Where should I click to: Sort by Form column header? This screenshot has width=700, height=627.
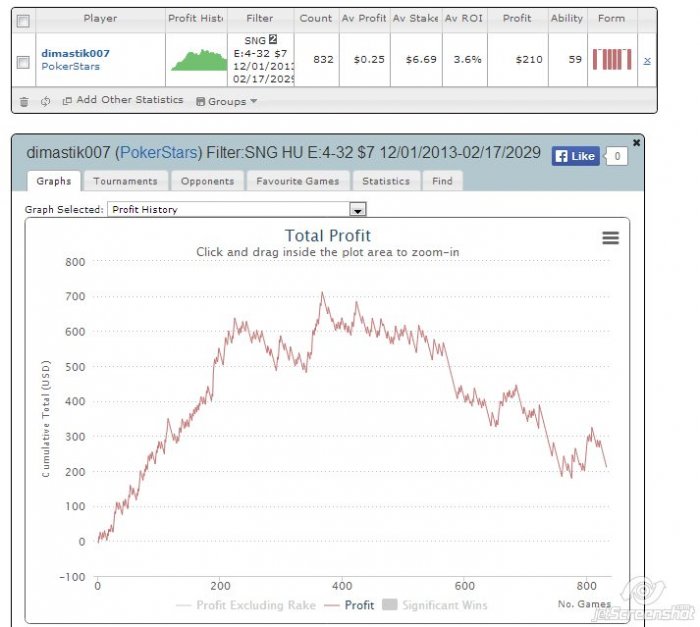click(612, 19)
